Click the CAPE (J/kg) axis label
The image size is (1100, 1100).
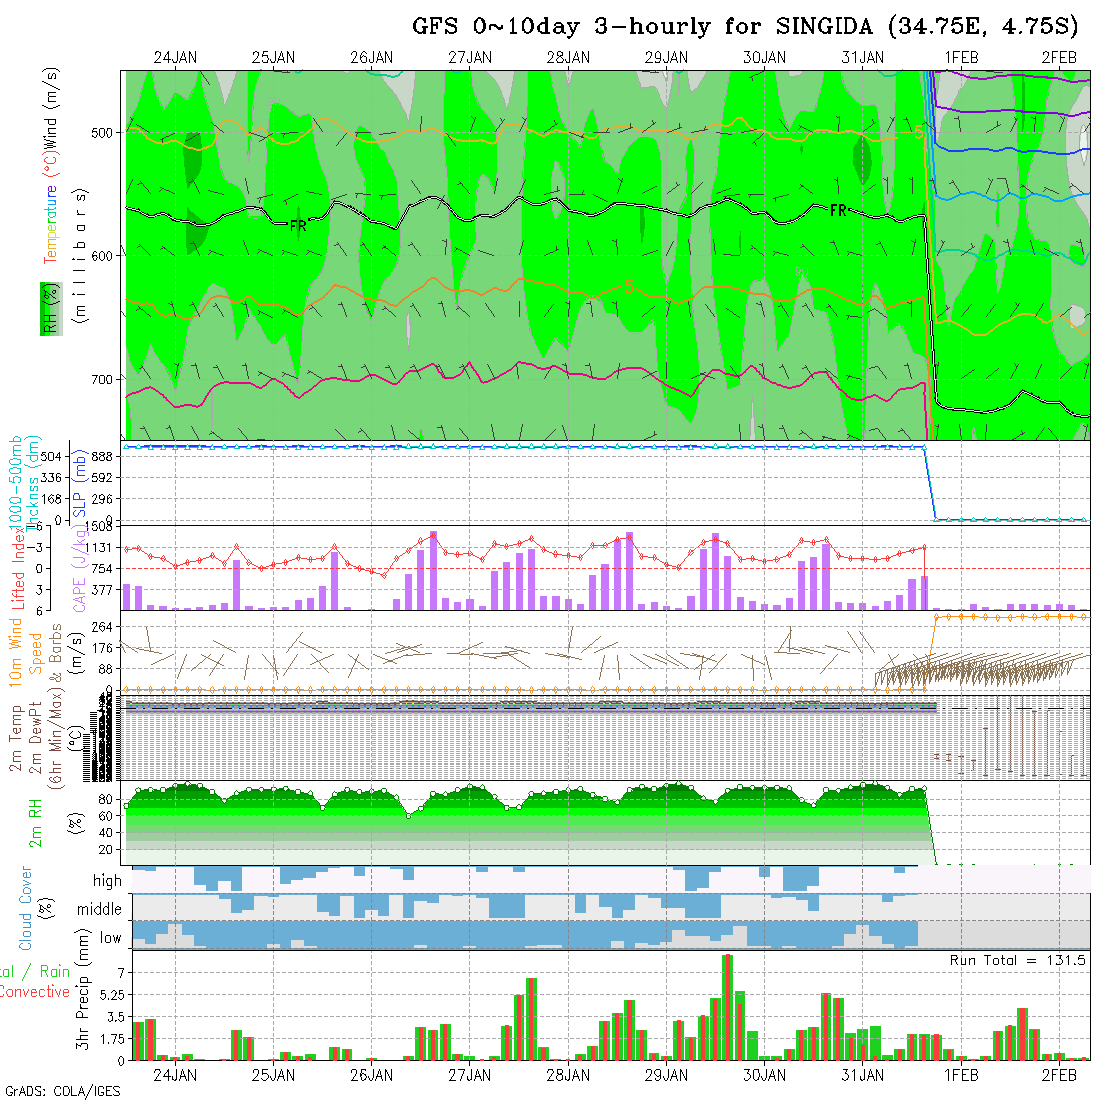(x=79, y=568)
